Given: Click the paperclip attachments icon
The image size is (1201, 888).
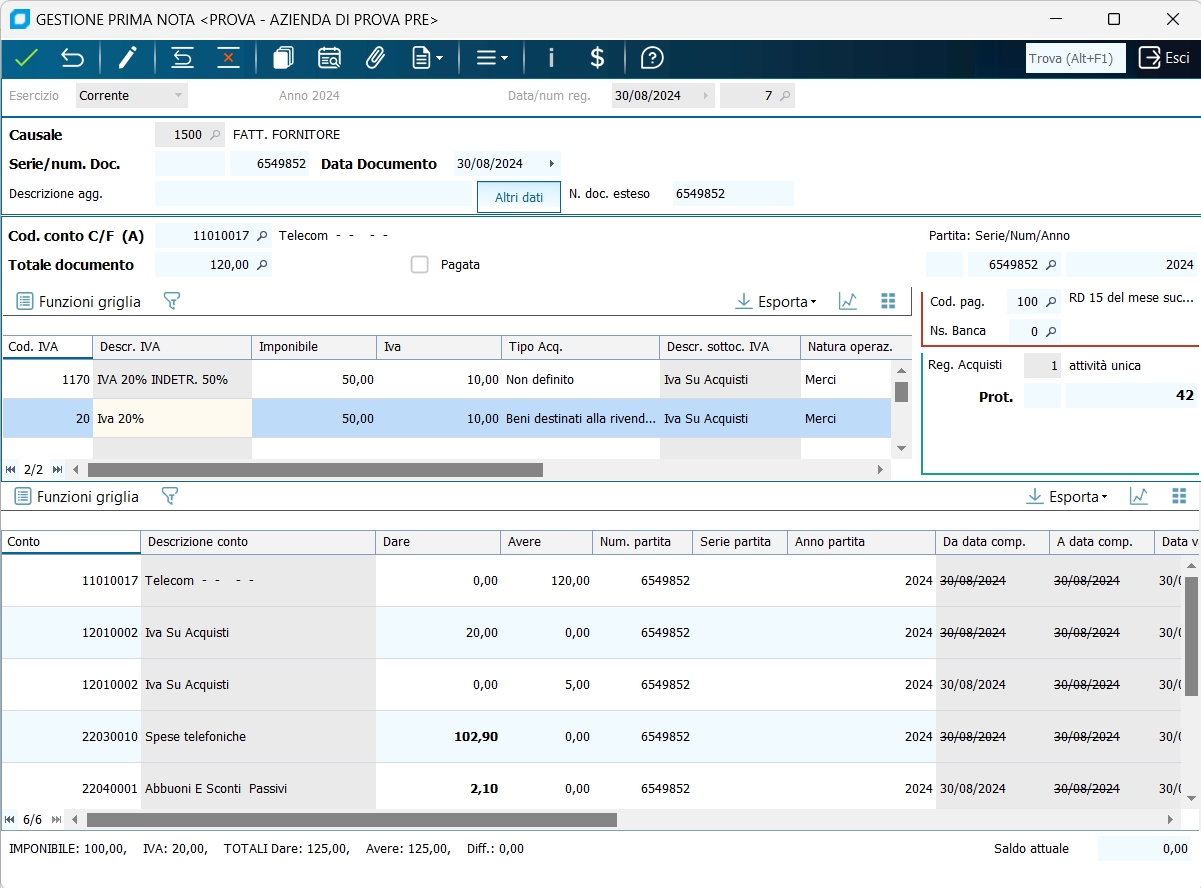Looking at the screenshot, I should pos(375,58).
